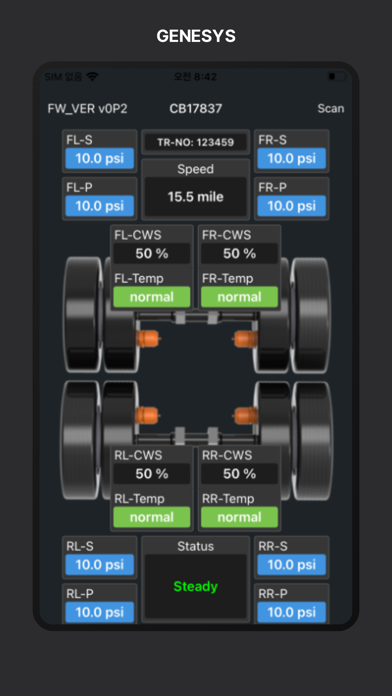Screen dimensions: 392x696
Task: Click the FL-Temp normal indicator
Action: [x=152, y=297]
